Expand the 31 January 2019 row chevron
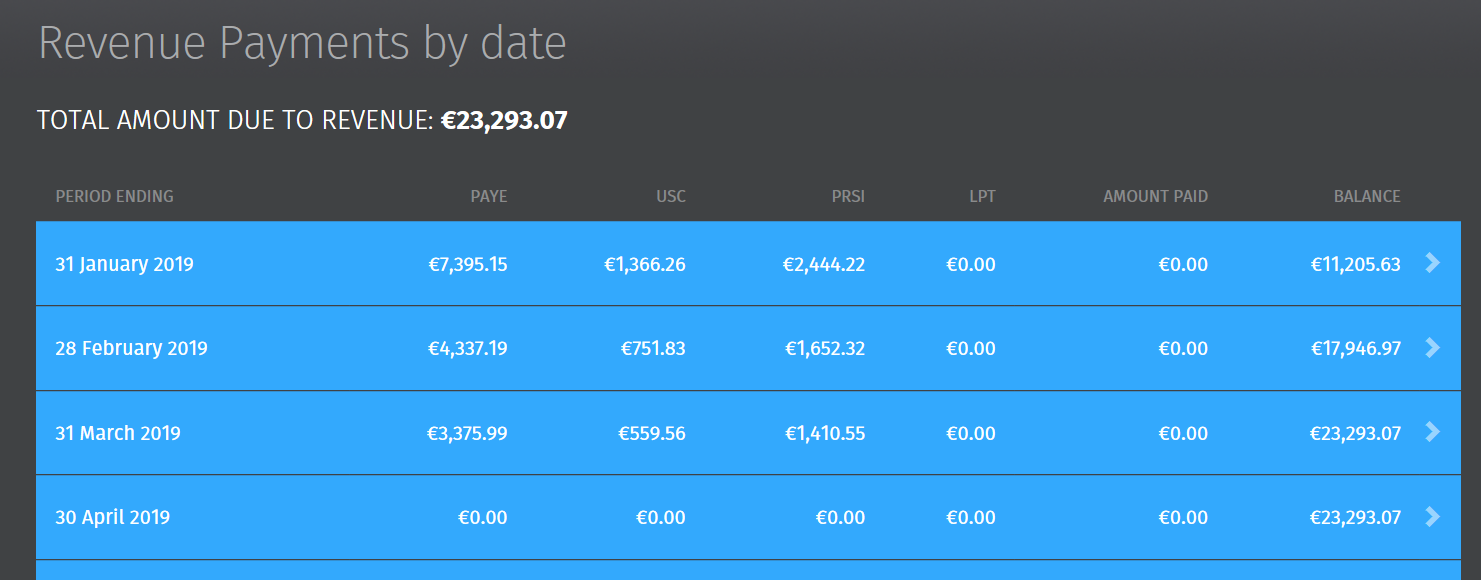 click(1432, 263)
